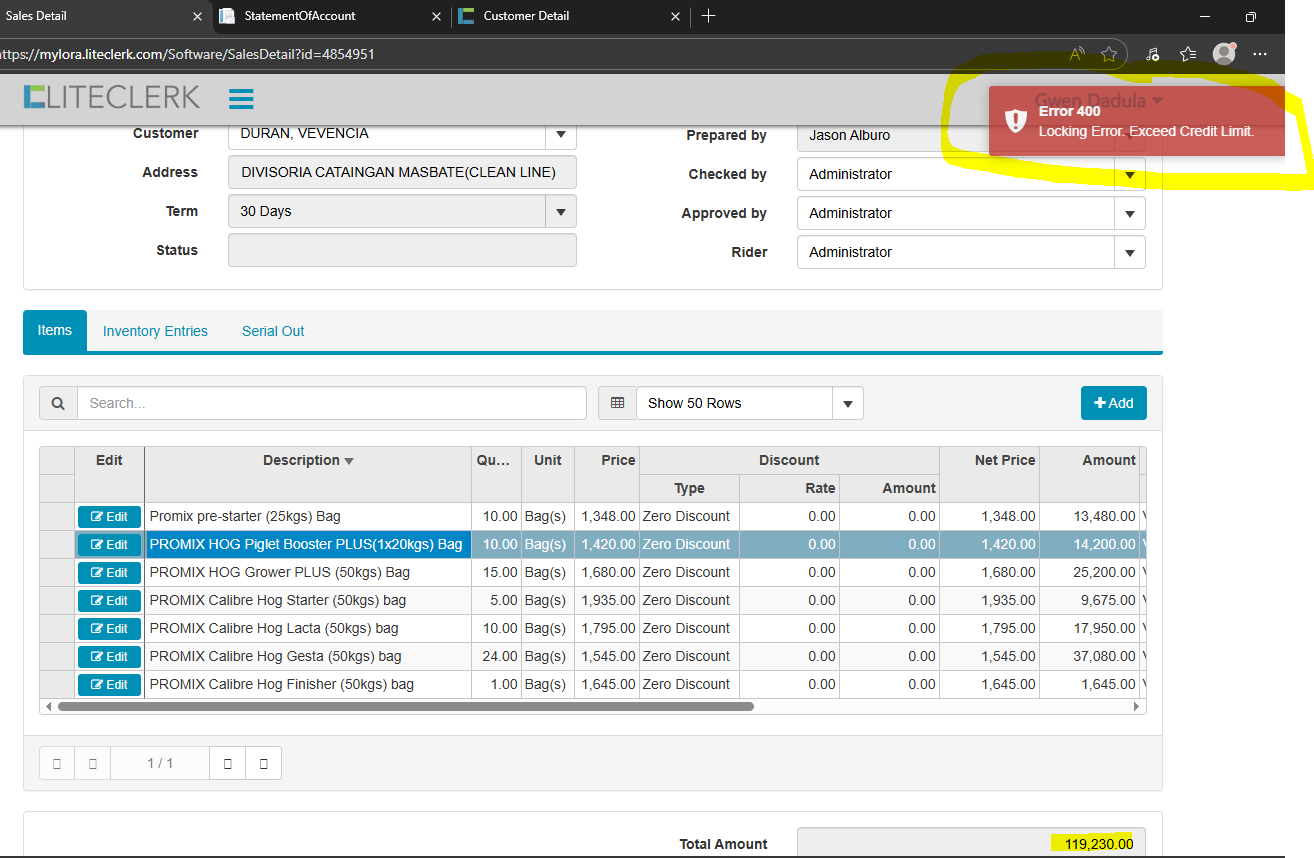The image size is (1314, 858).
Task: Open the browser profile avatar
Action: [x=1223, y=54]
